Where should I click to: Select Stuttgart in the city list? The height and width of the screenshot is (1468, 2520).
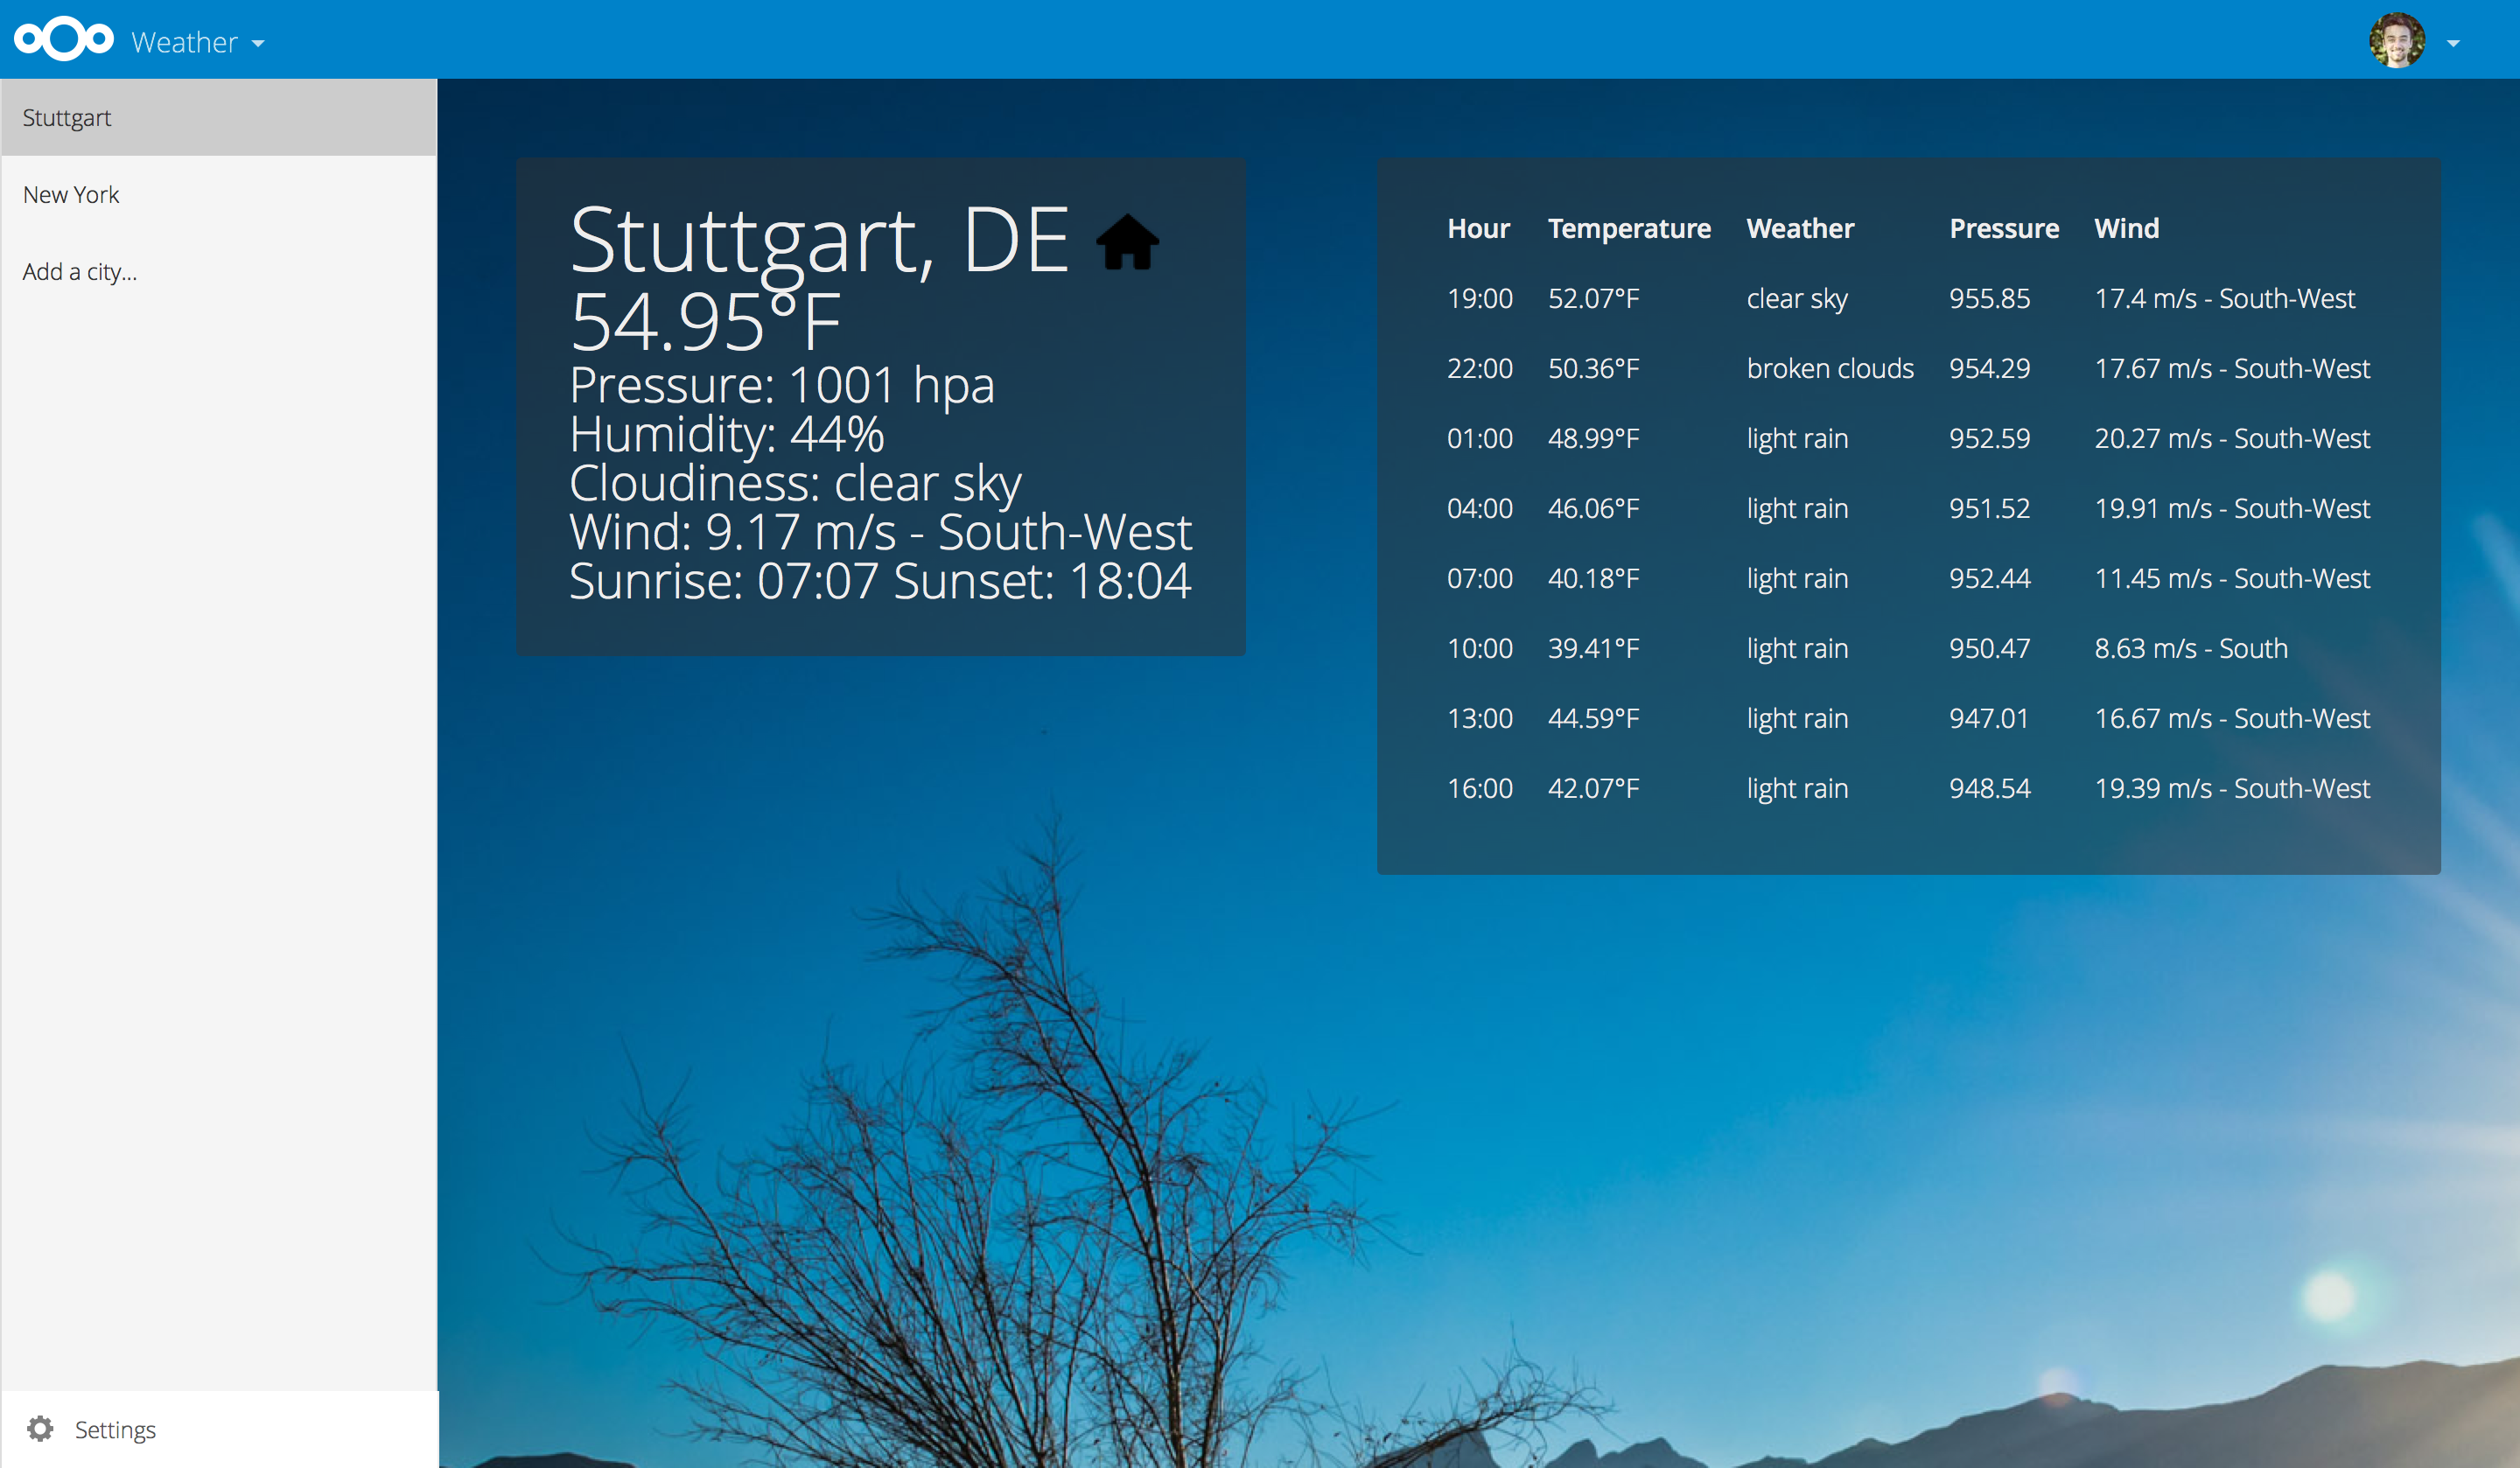pos(67,117)
